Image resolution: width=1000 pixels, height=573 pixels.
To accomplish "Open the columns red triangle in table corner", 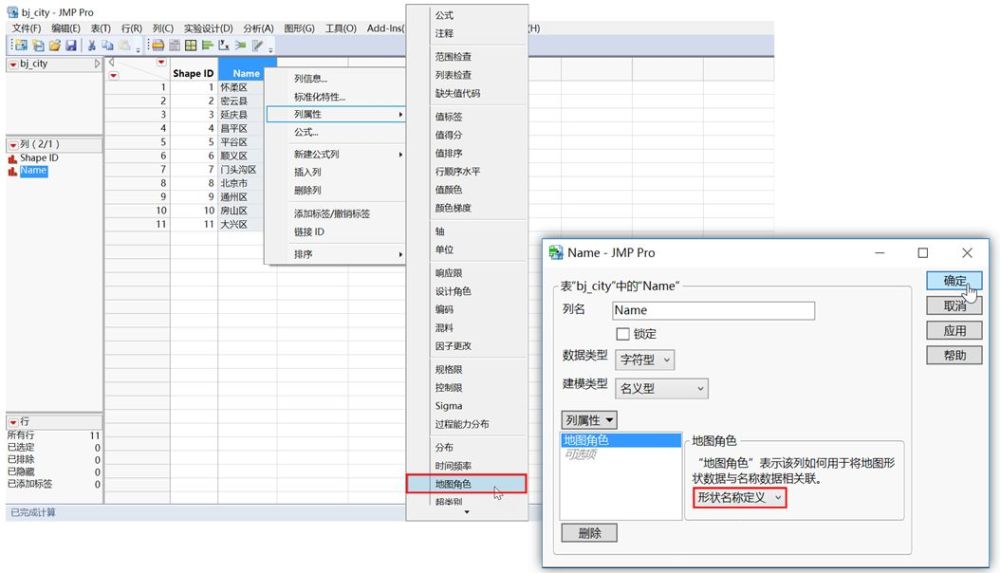I will [x=161, y=63].
